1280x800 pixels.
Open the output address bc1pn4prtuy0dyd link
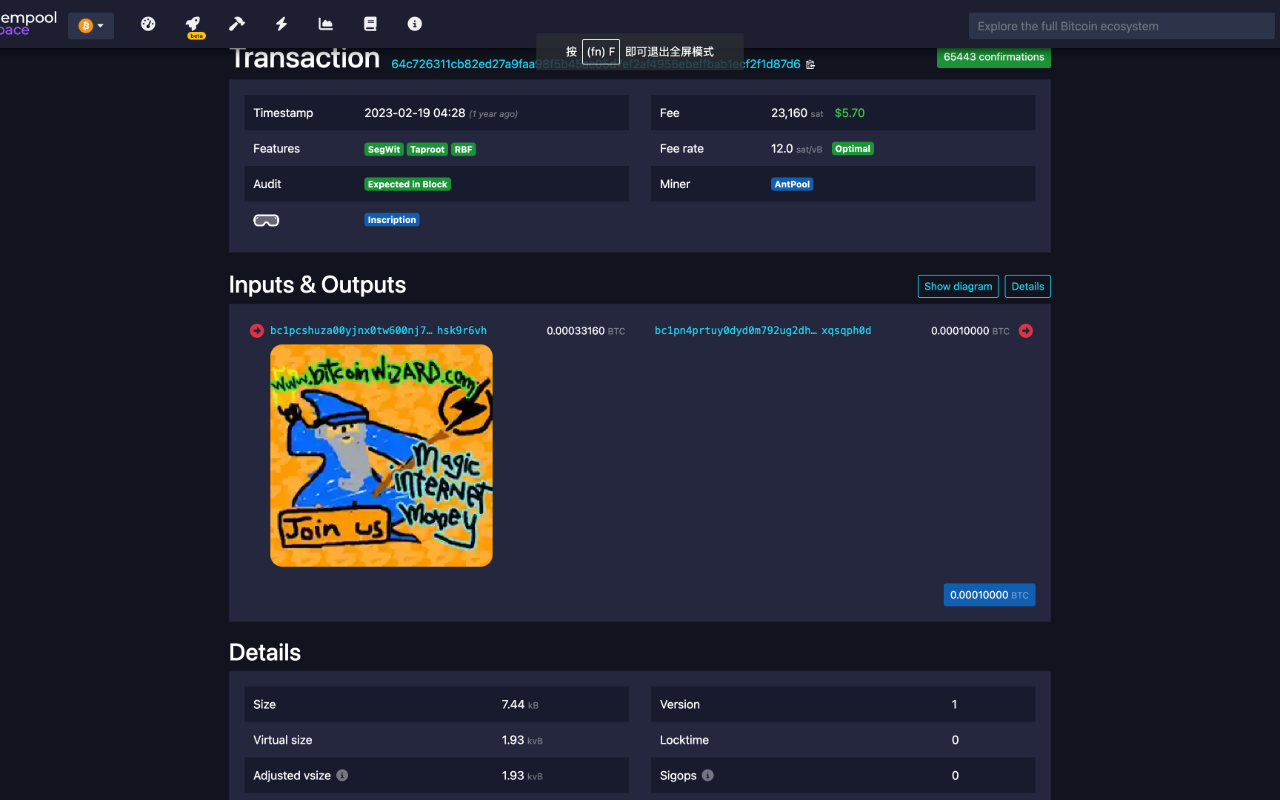pyautogui.click(x=763, y=331)
